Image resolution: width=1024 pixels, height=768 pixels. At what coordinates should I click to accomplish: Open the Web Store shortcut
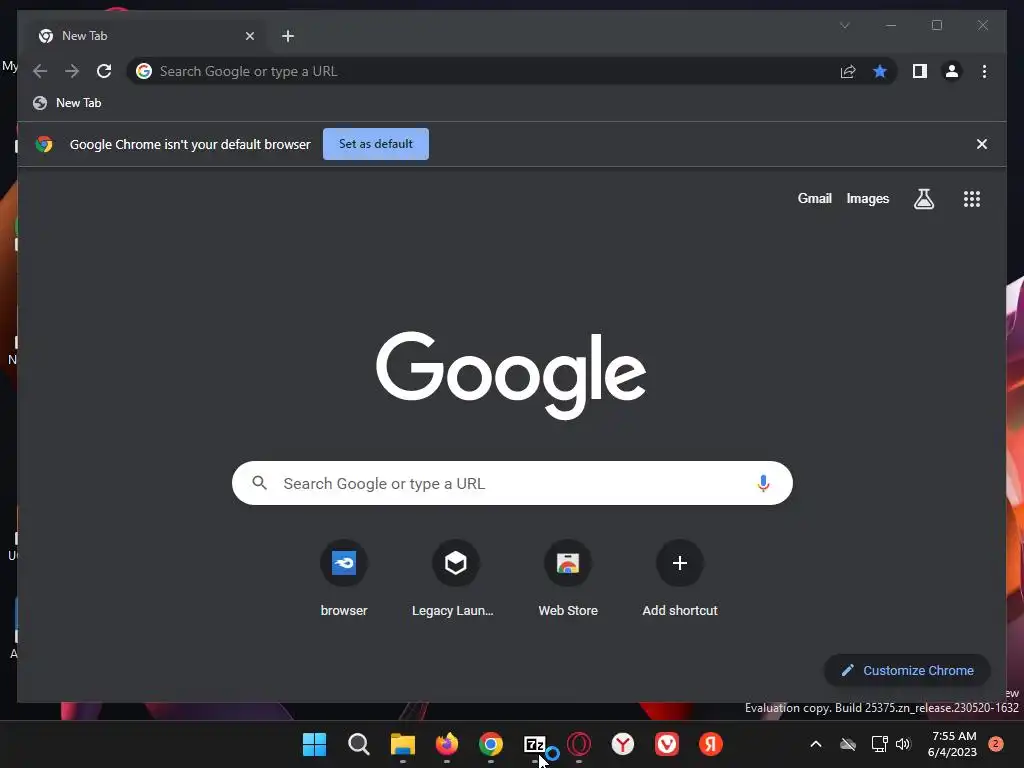[568, 578]
